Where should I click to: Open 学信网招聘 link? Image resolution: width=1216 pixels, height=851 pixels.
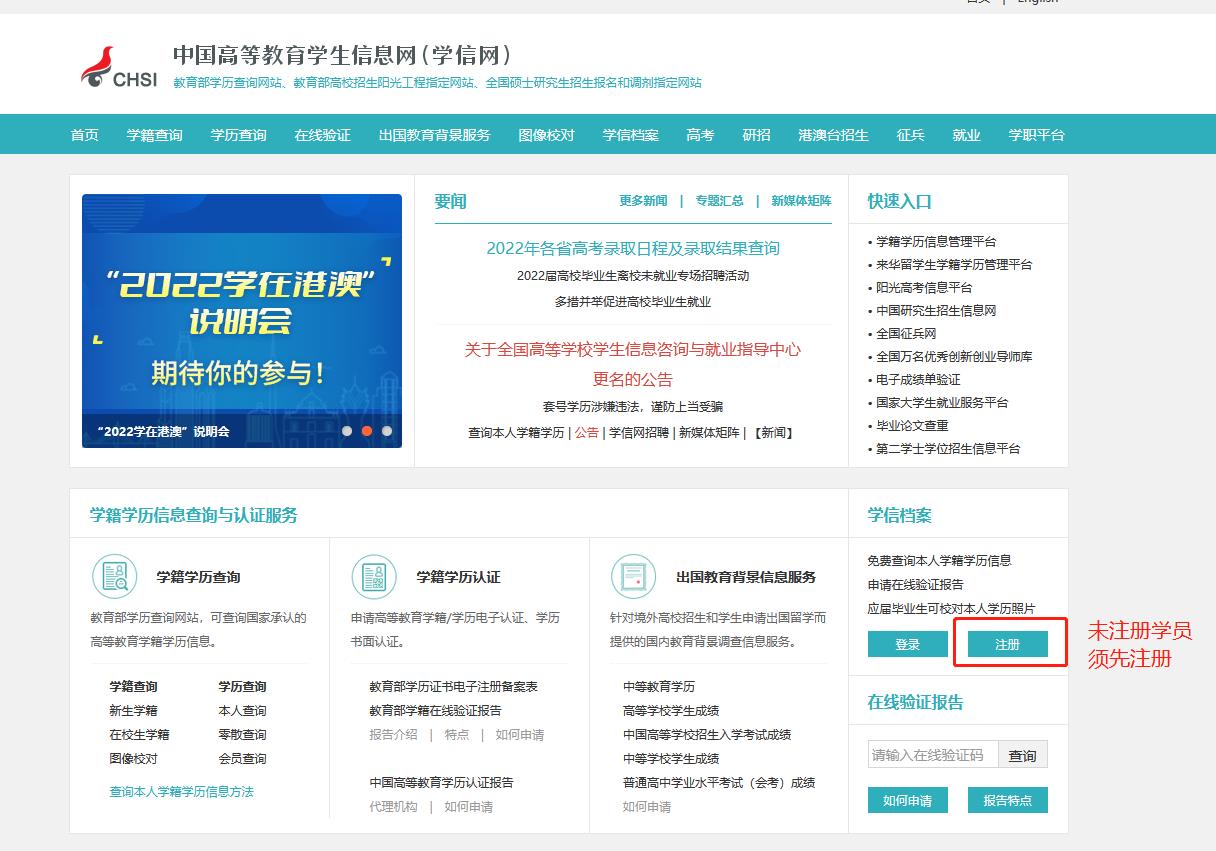[x=639, y=433]
